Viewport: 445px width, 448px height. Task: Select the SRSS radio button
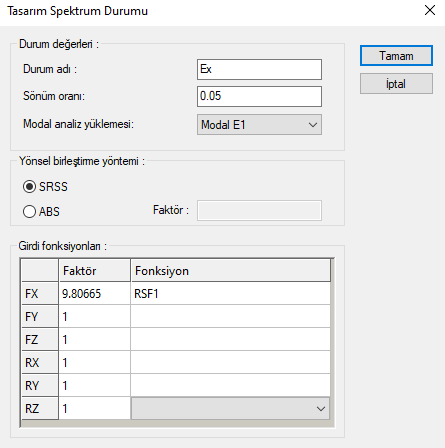29,186
